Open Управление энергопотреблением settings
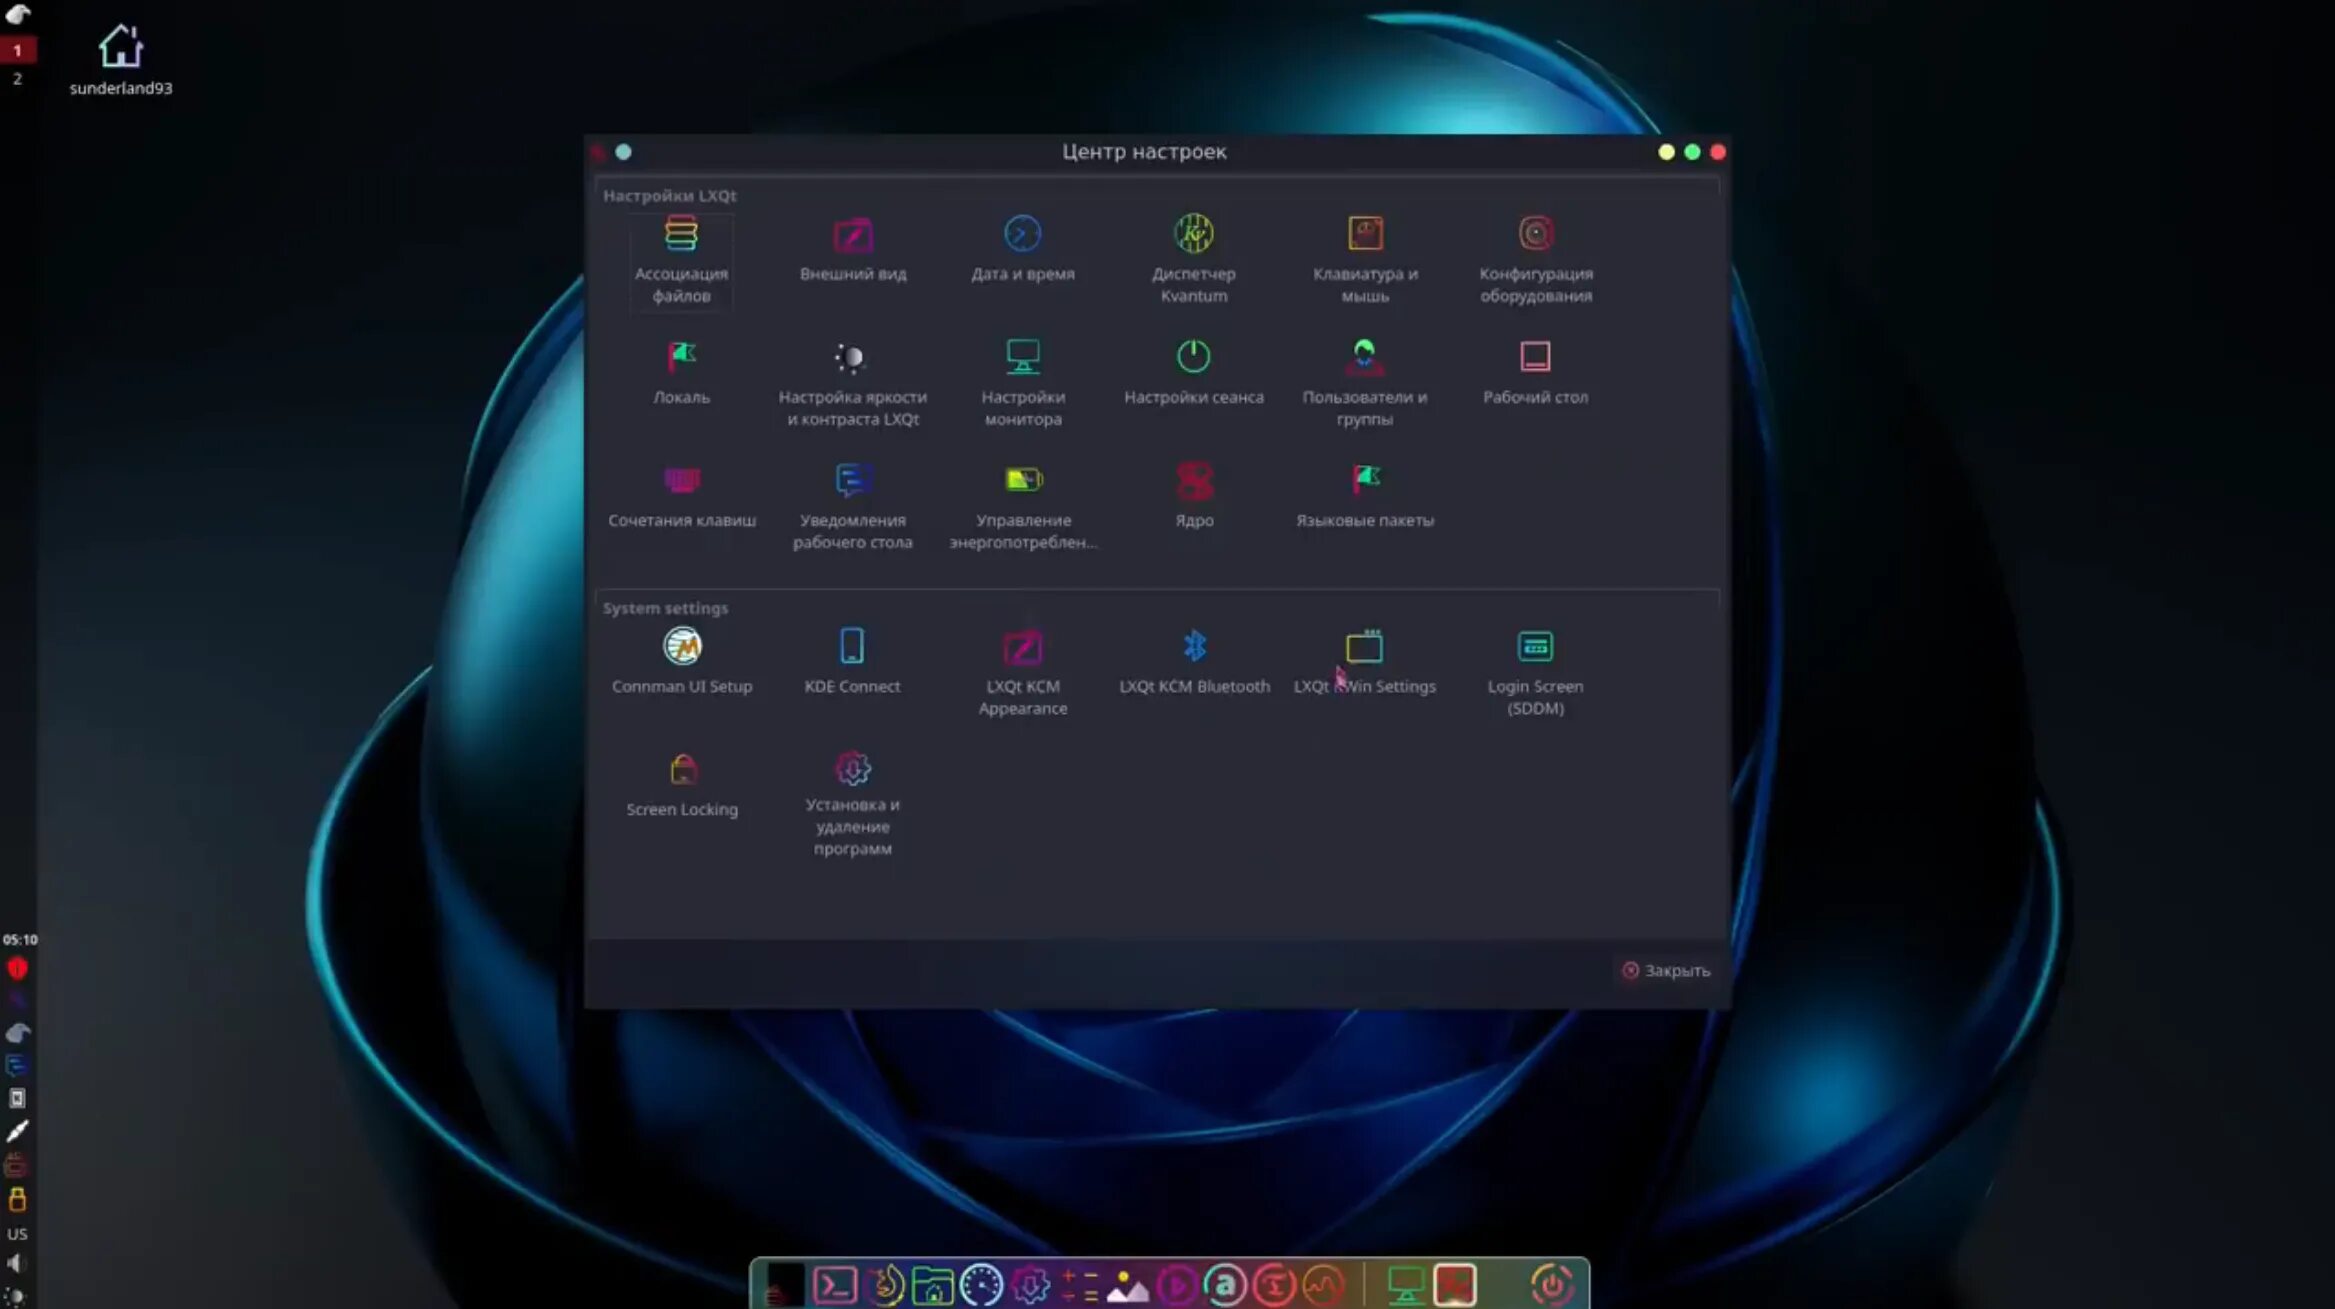Image resolution: width=2335 pixels, height=1309 pixels. coord(1023,506)
